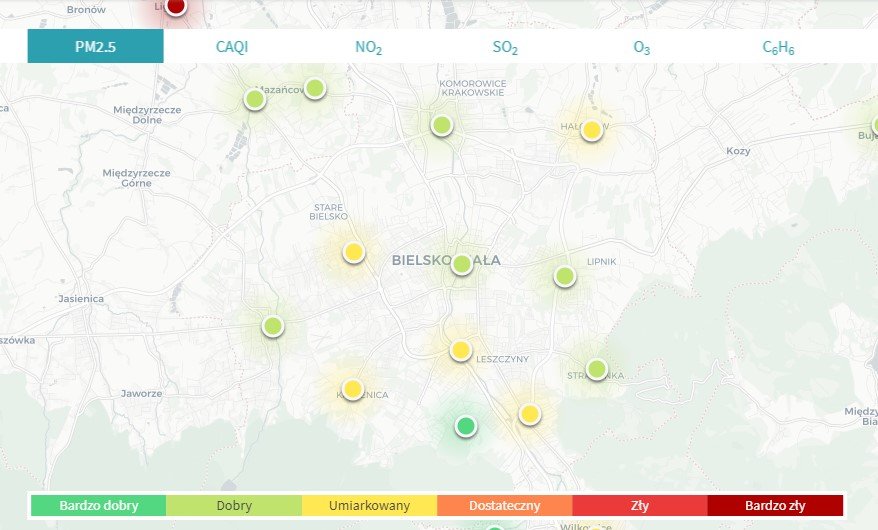Open the yellow sensor at Kamienica

(353, 388)
